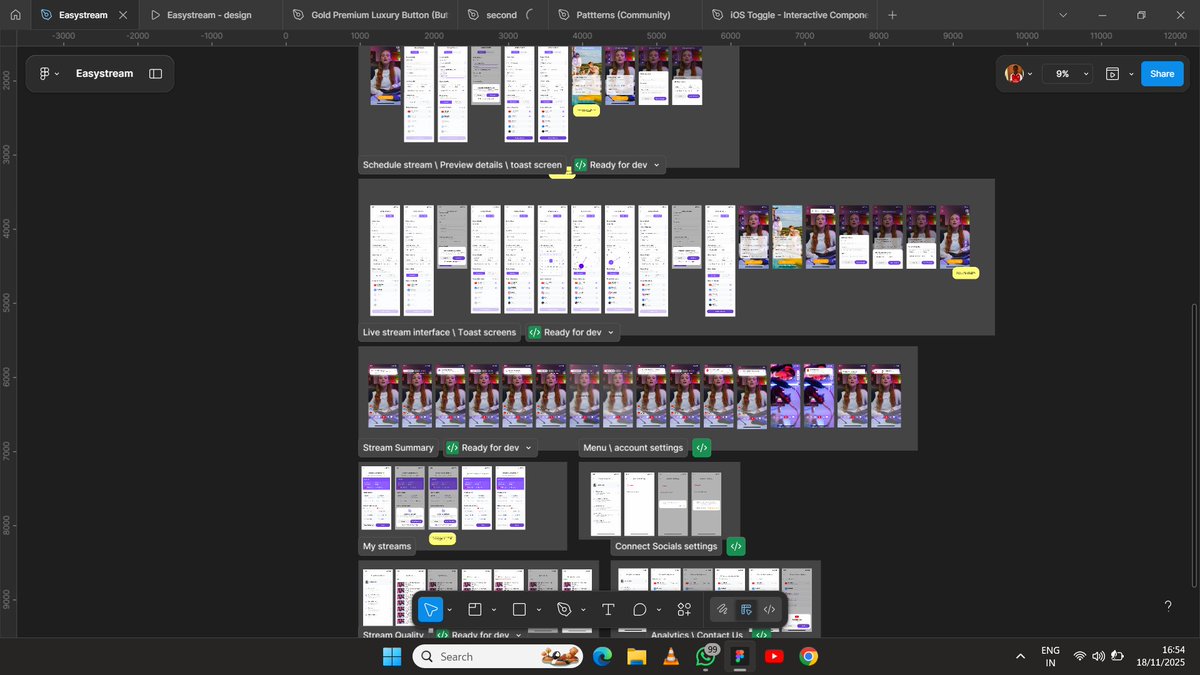The width and height of the screenshot is (1200, 675).
Task: Open VLC media player from taskbar
Action: [x=671, y=656]
